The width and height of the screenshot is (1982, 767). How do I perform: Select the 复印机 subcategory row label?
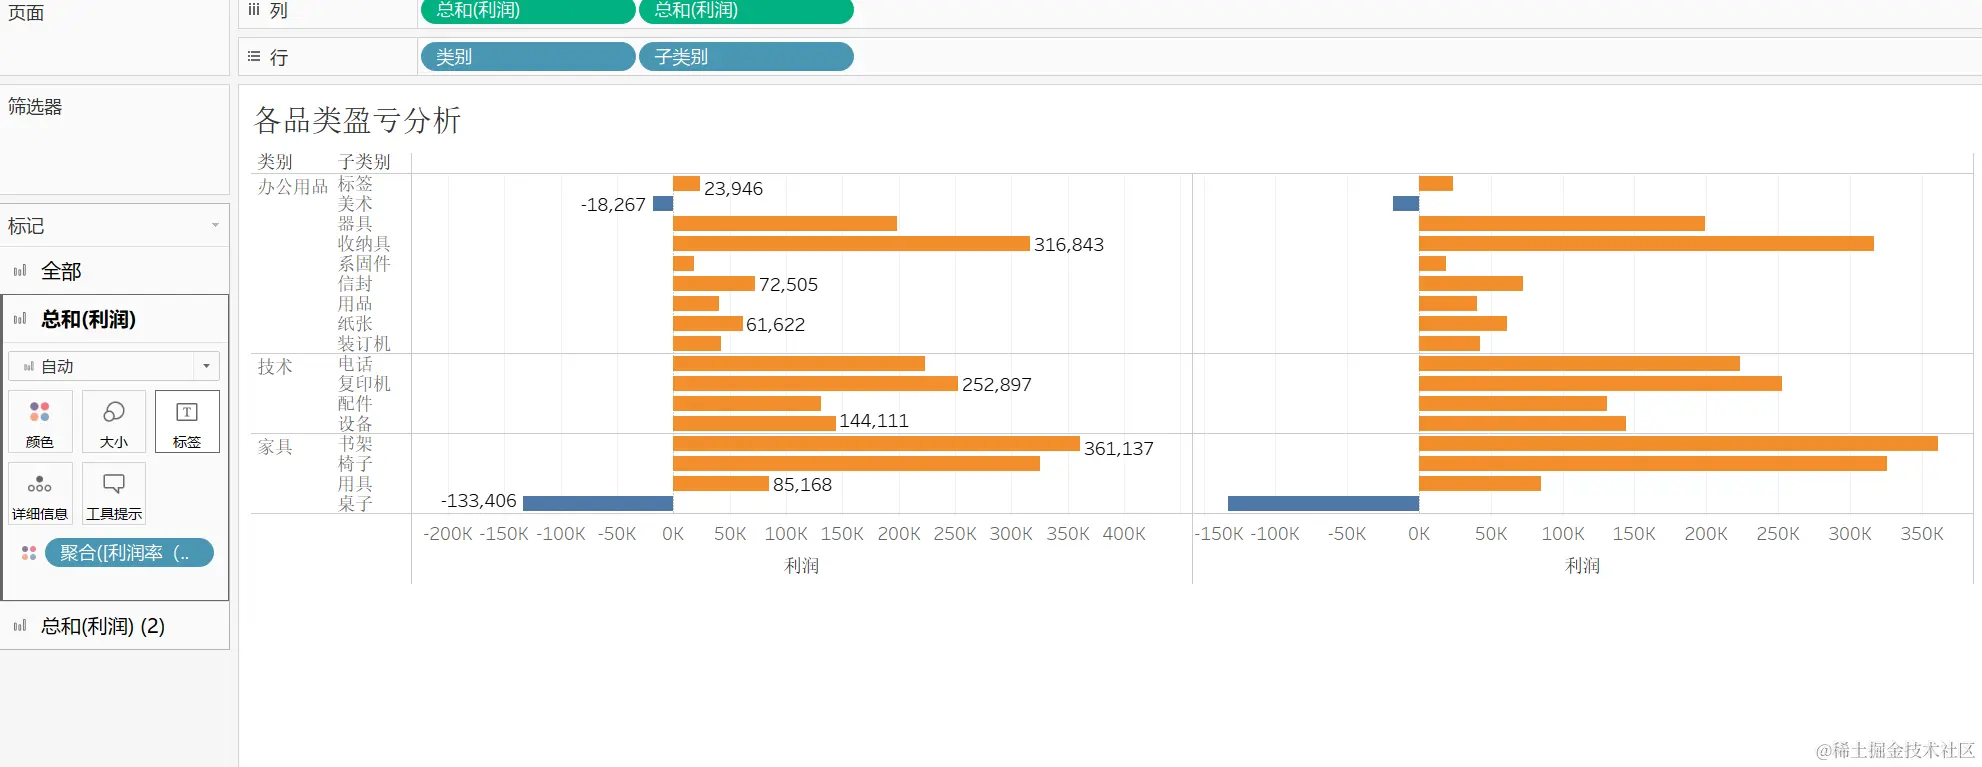(x=364, y=384)
